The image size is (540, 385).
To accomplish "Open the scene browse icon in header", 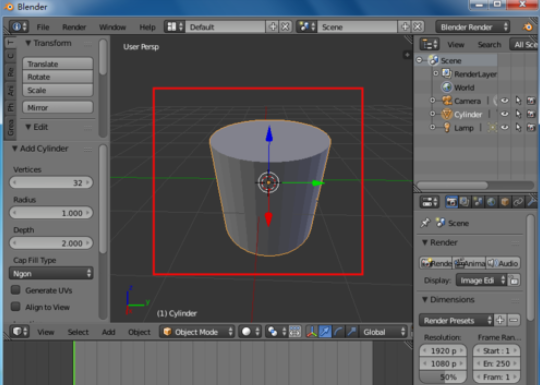I will (307, 27).
